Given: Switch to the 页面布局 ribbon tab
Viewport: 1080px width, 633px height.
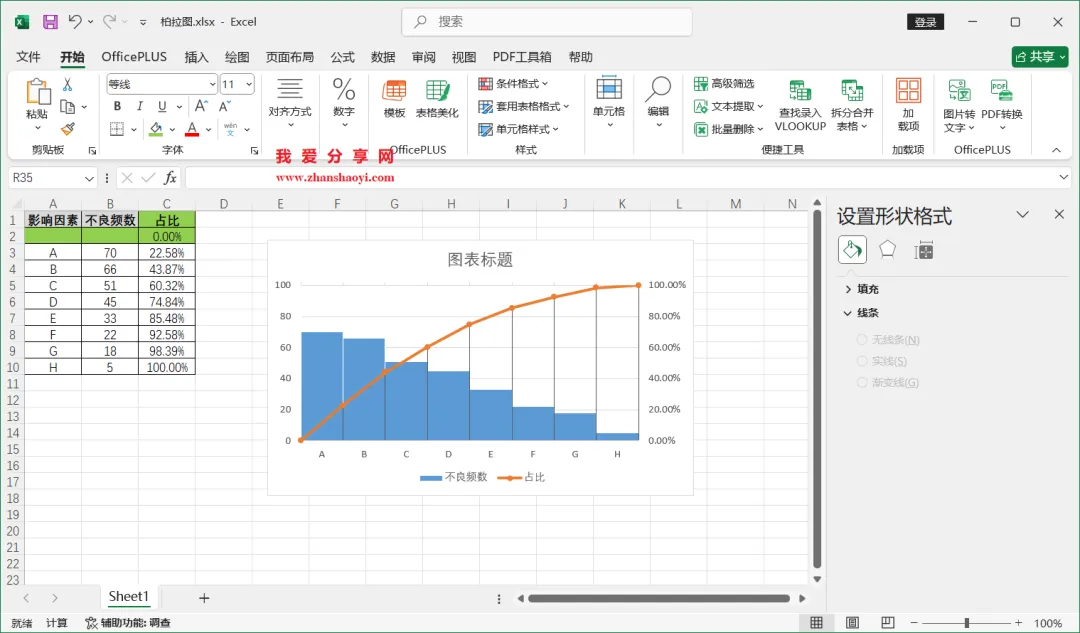Looking at the screenshot, I should [289, 57].
